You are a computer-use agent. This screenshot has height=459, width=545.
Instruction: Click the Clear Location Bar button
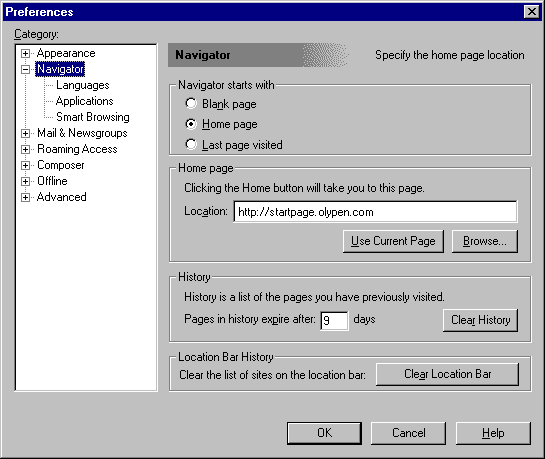447,374
